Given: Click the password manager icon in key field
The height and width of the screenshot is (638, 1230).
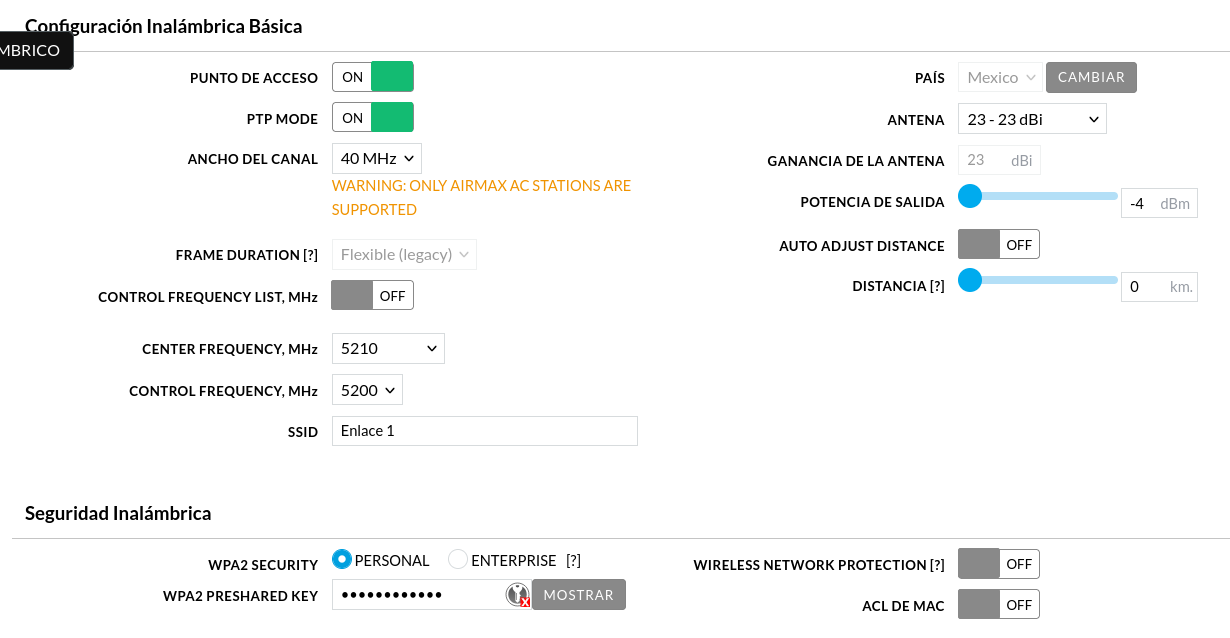Looking at the screenshot, I should 517,595.
